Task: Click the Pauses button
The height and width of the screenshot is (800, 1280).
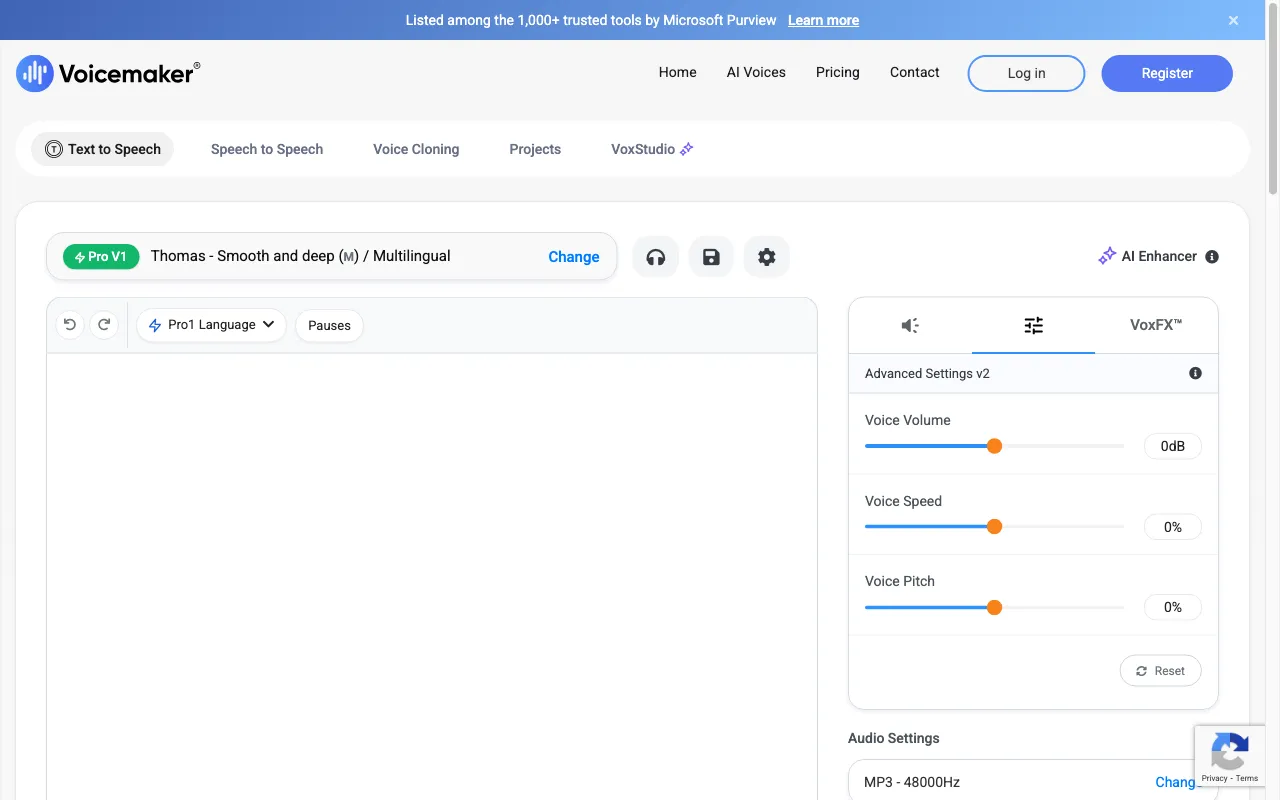Action: point(329,325)
